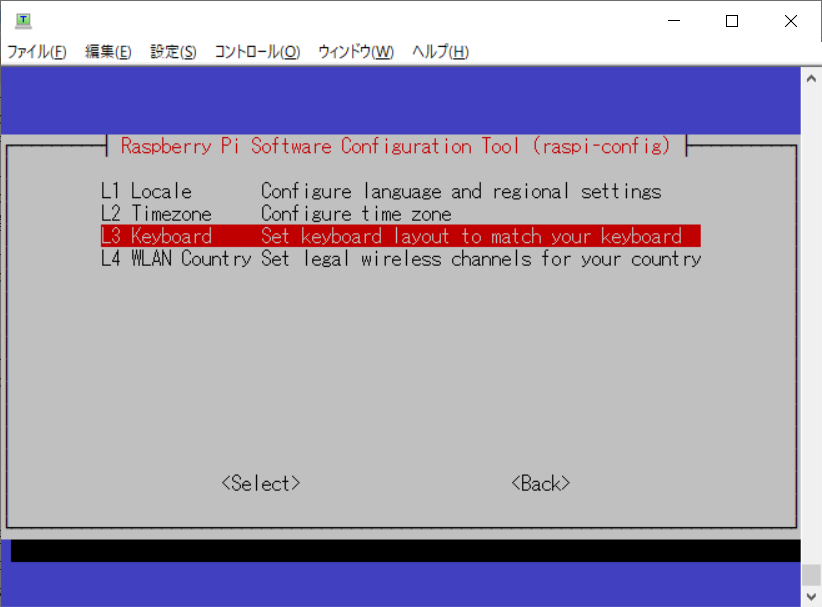Click the vertical scrollbar thumb

point(811,575)
